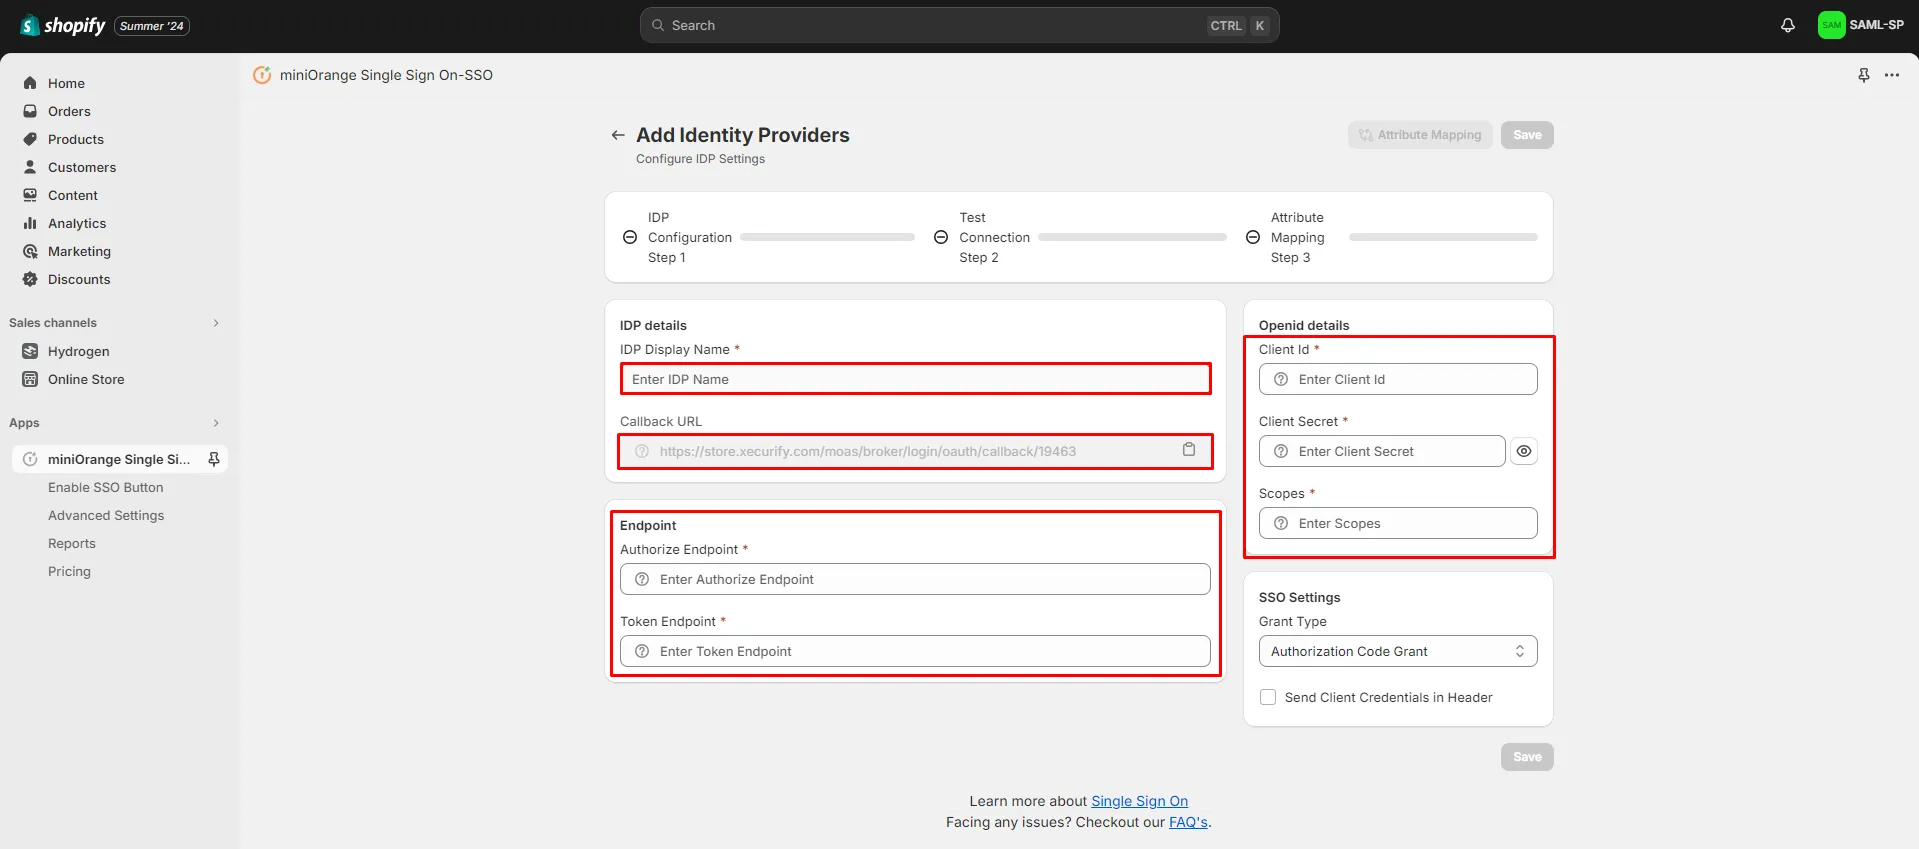Click the Analytics bar chart icon
Image resolution: width=1919 pixels, height=849 pixels.
30,223
